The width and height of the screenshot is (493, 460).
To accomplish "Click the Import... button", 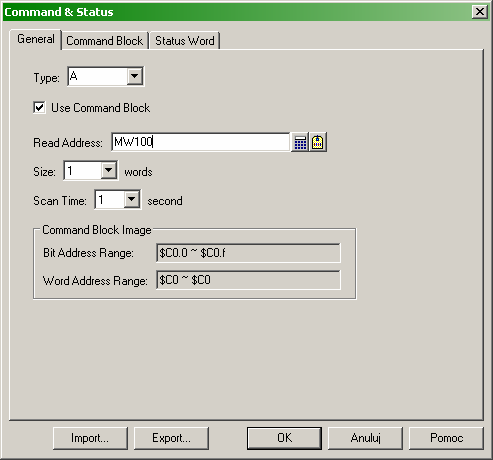I will coord(90,438).
